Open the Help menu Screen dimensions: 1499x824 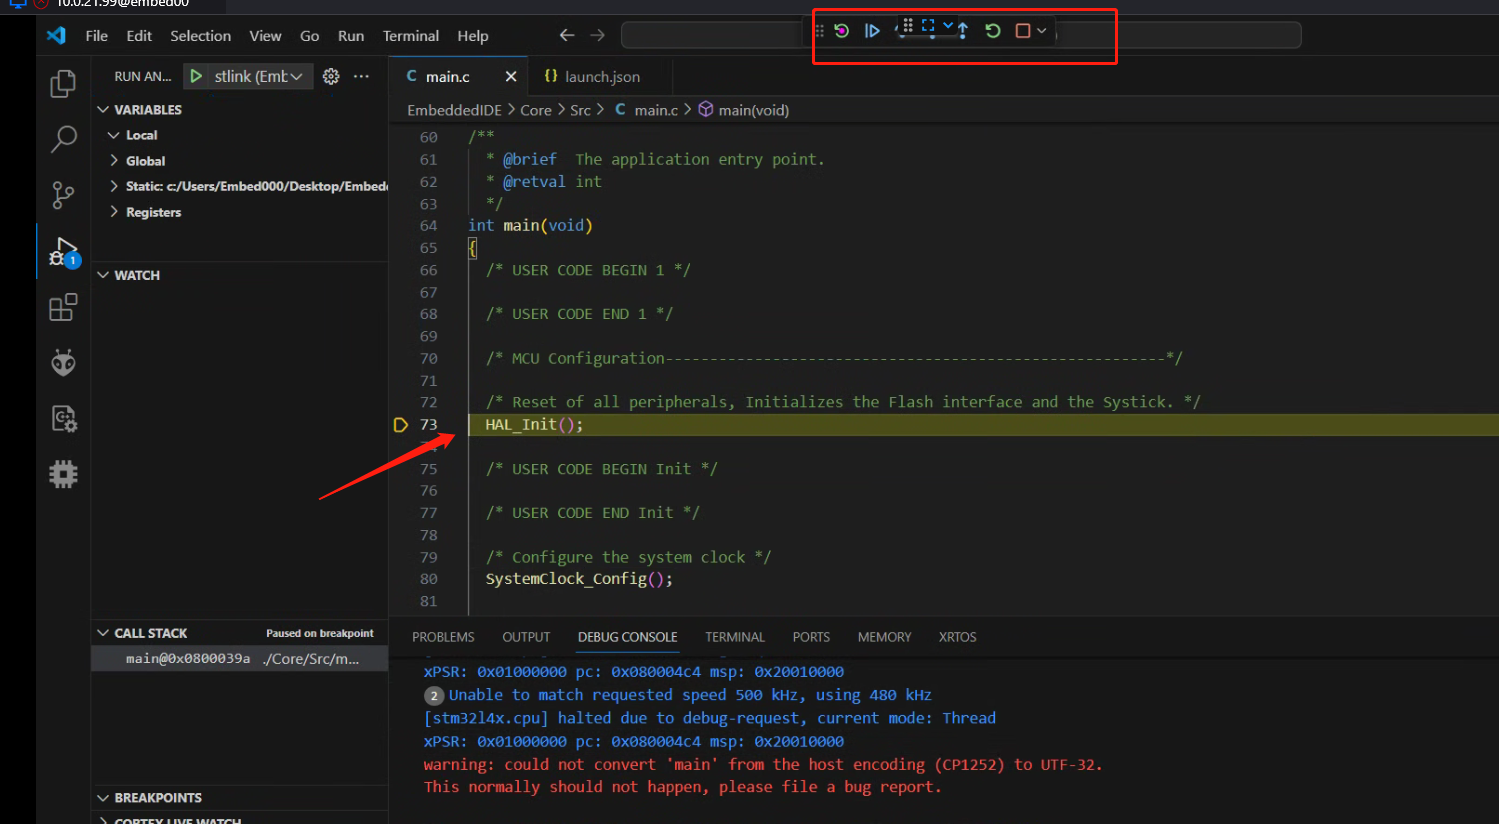tap(473, 36)
